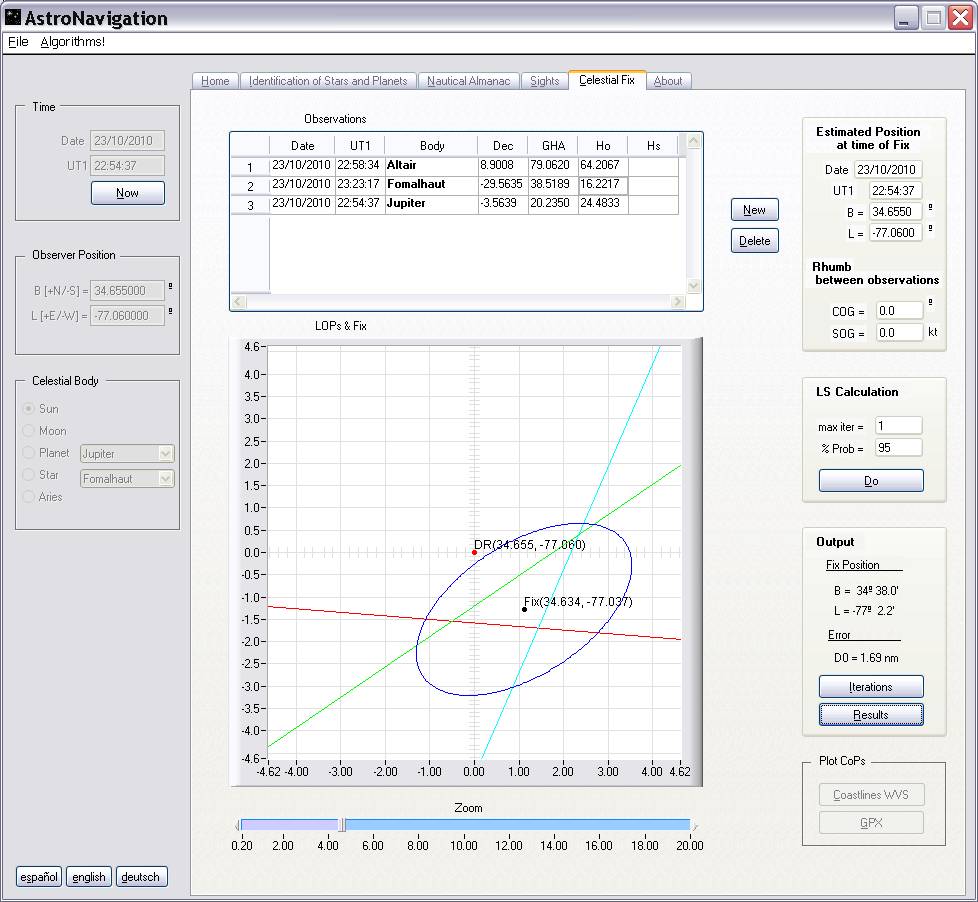Switch to the Nautical Almanac tab
This screenshot has height=902, width=978.
pos(468,81)
